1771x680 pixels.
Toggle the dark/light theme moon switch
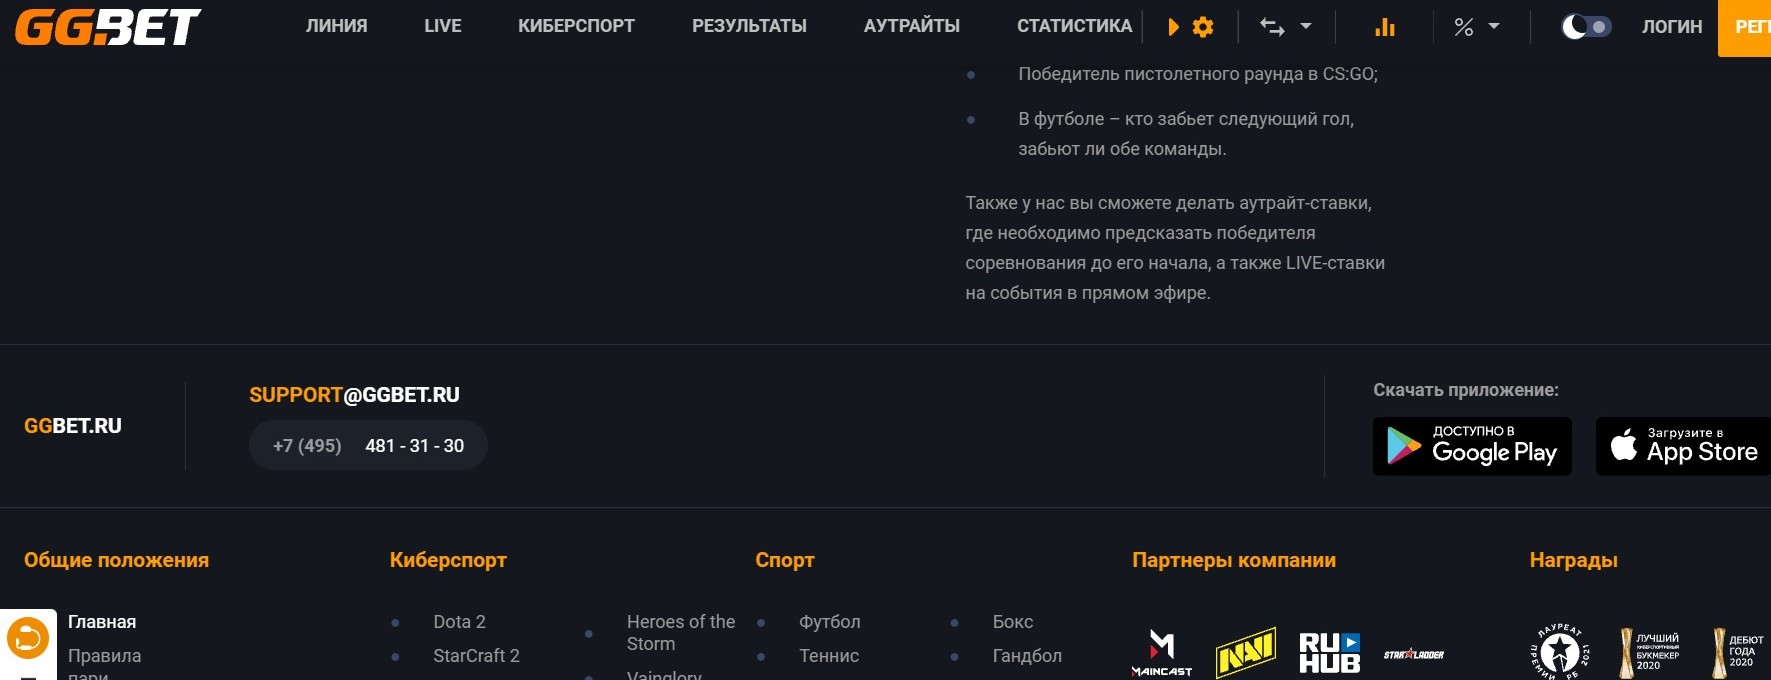pyautogui.click(x=1586, y=27)
